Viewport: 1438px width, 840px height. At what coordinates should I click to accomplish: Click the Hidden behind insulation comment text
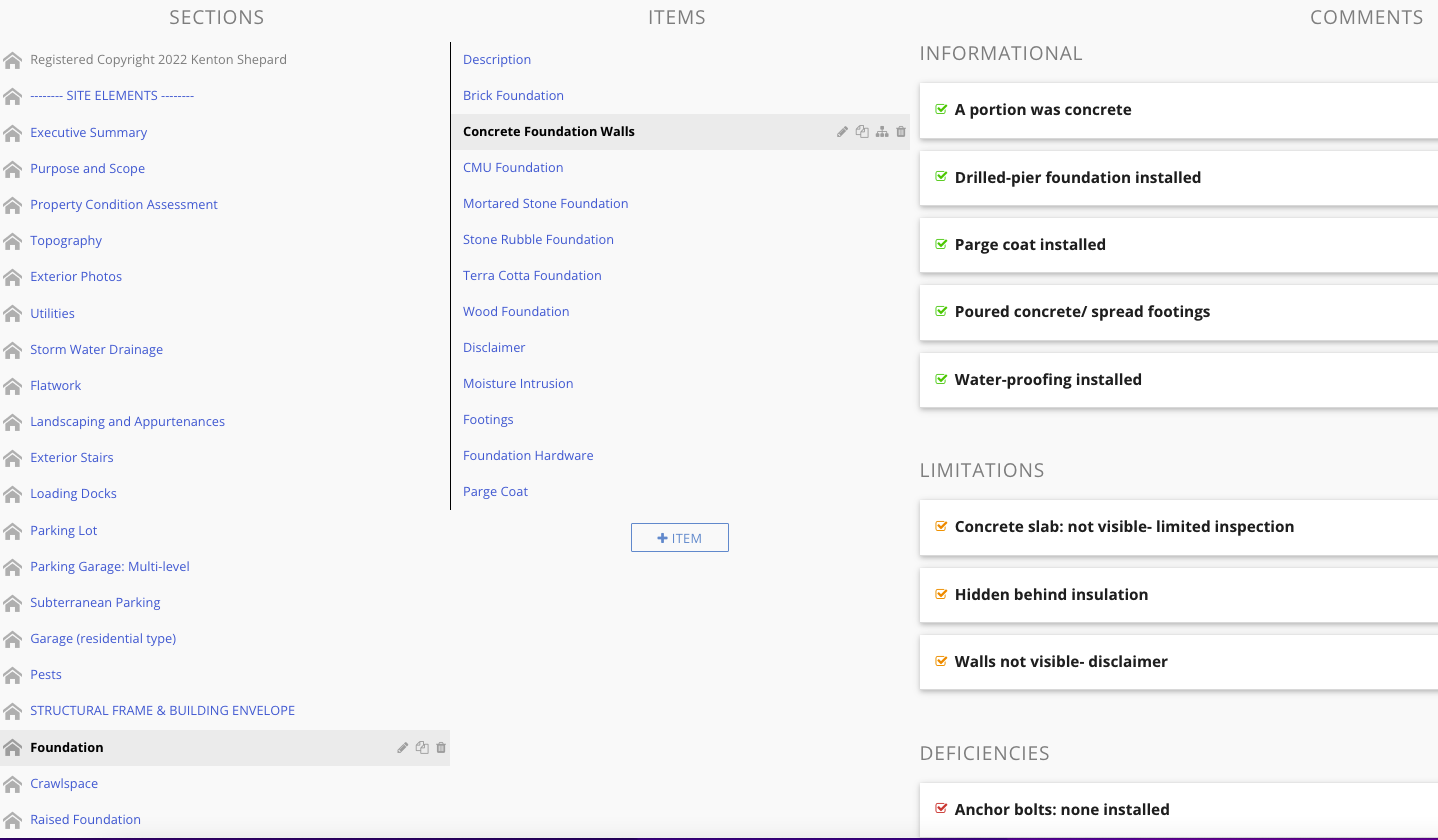point(1051,594)
